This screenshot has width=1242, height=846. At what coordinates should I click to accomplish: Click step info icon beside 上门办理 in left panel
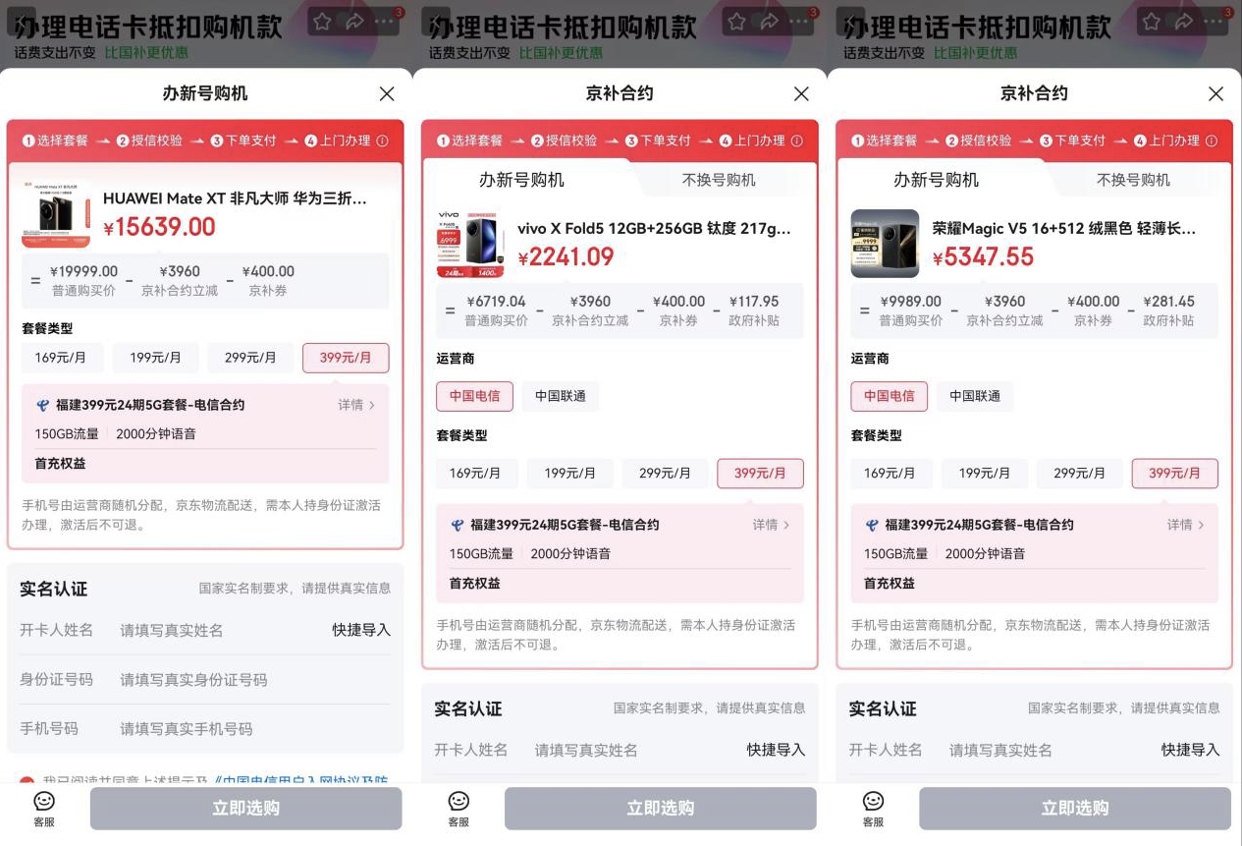(x=382, y=141)
